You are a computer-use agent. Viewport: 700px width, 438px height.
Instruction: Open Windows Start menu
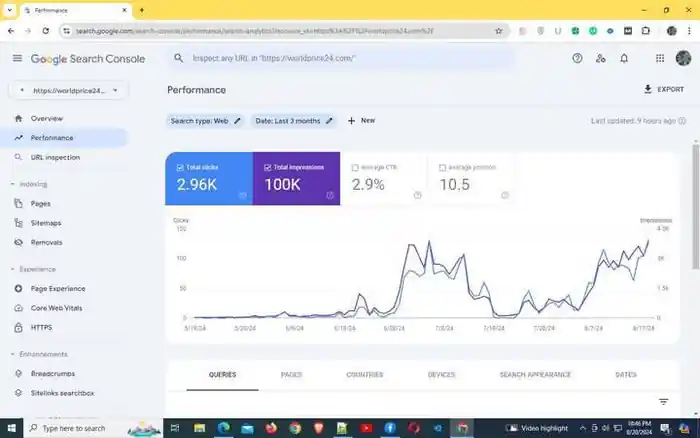[12, 428]
